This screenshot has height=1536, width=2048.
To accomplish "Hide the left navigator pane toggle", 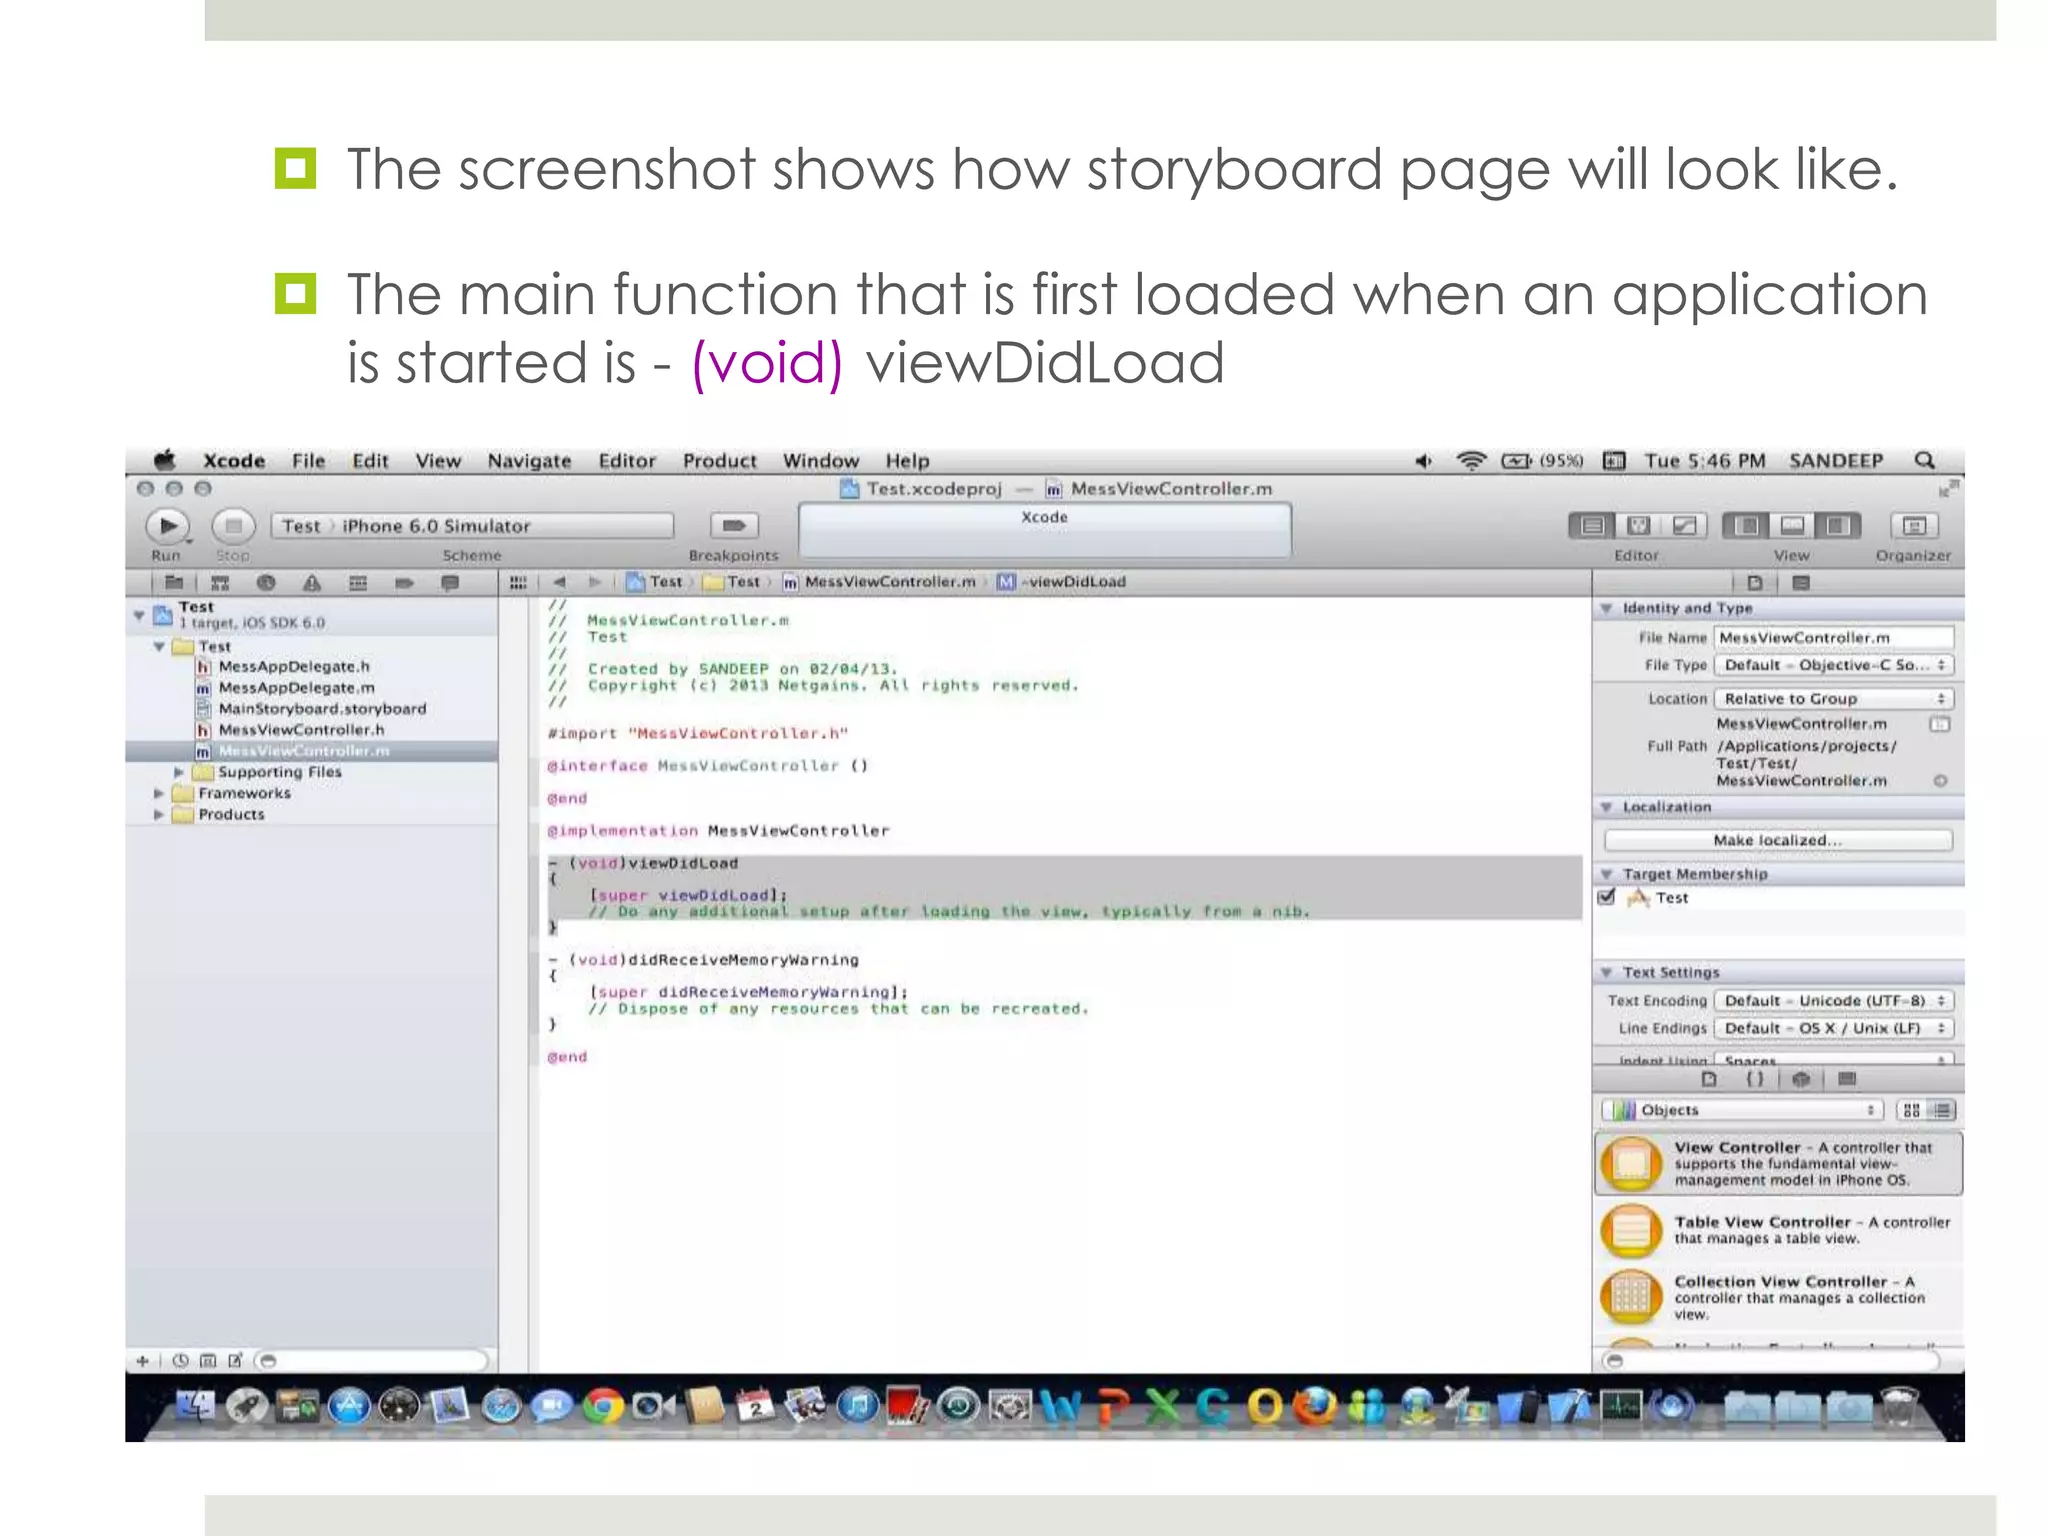I will 1748,525.
